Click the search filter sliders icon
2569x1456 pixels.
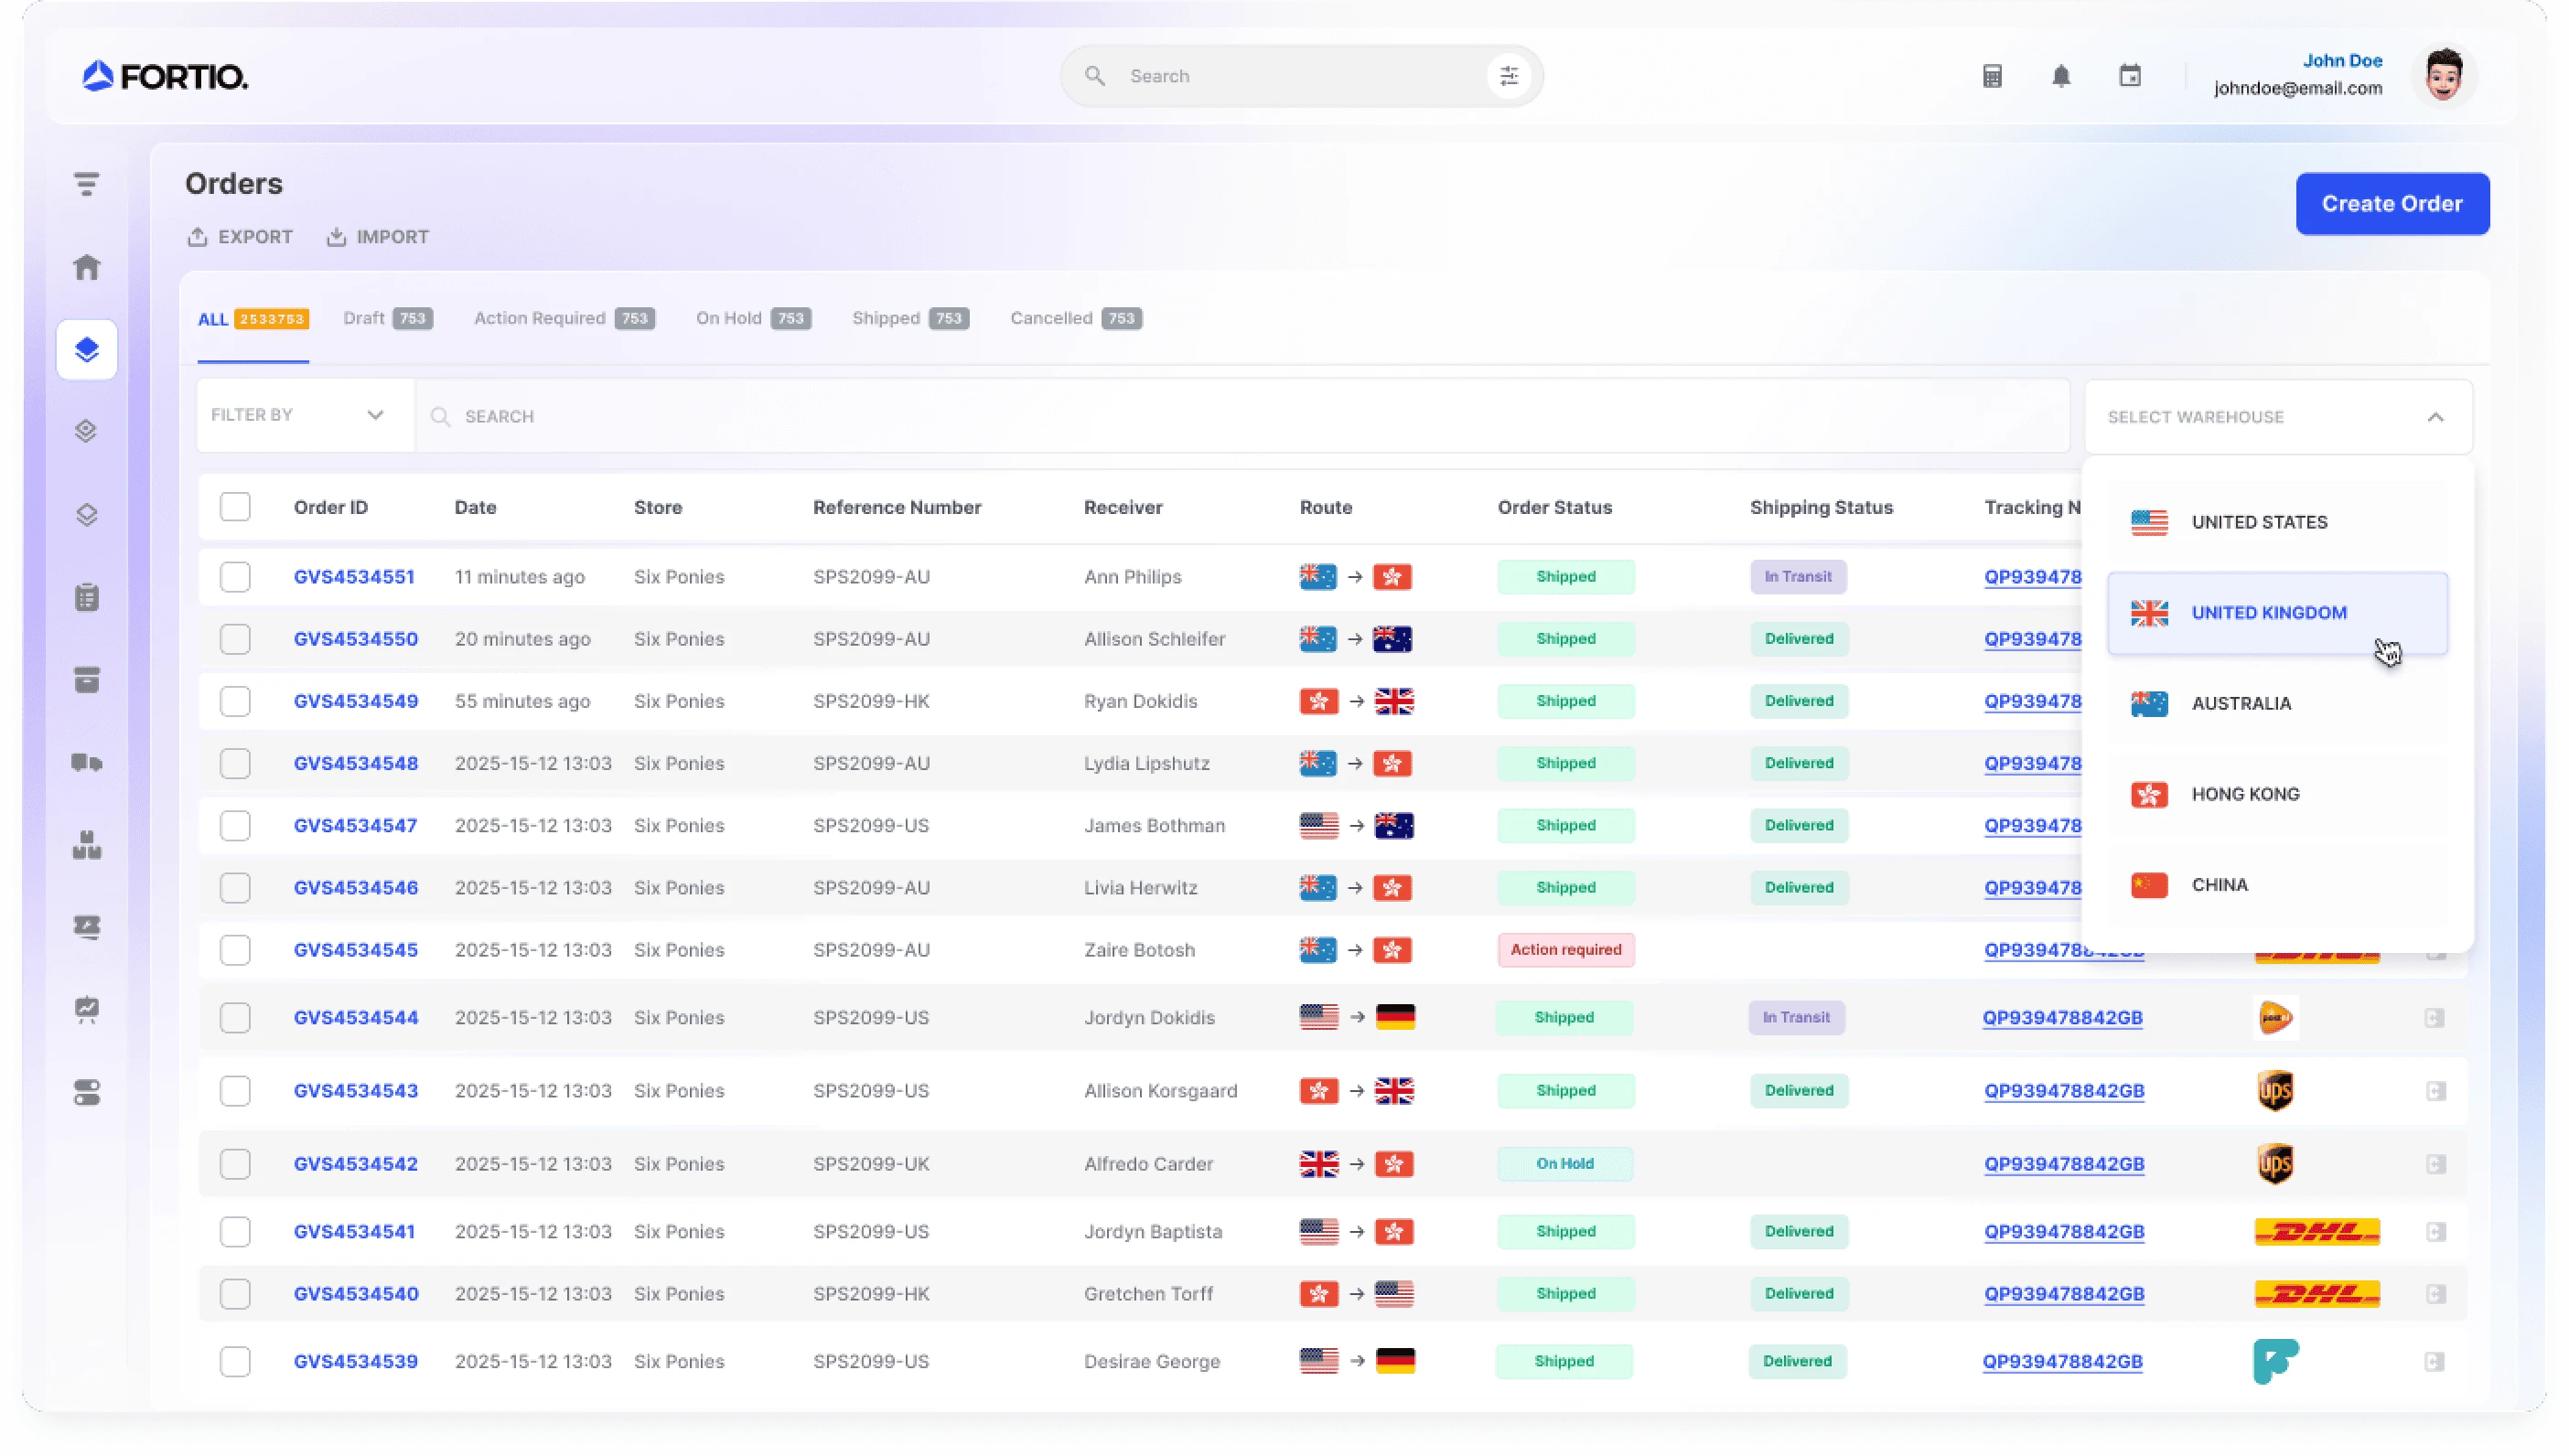pyautogui.click(x=1509, y=76)
